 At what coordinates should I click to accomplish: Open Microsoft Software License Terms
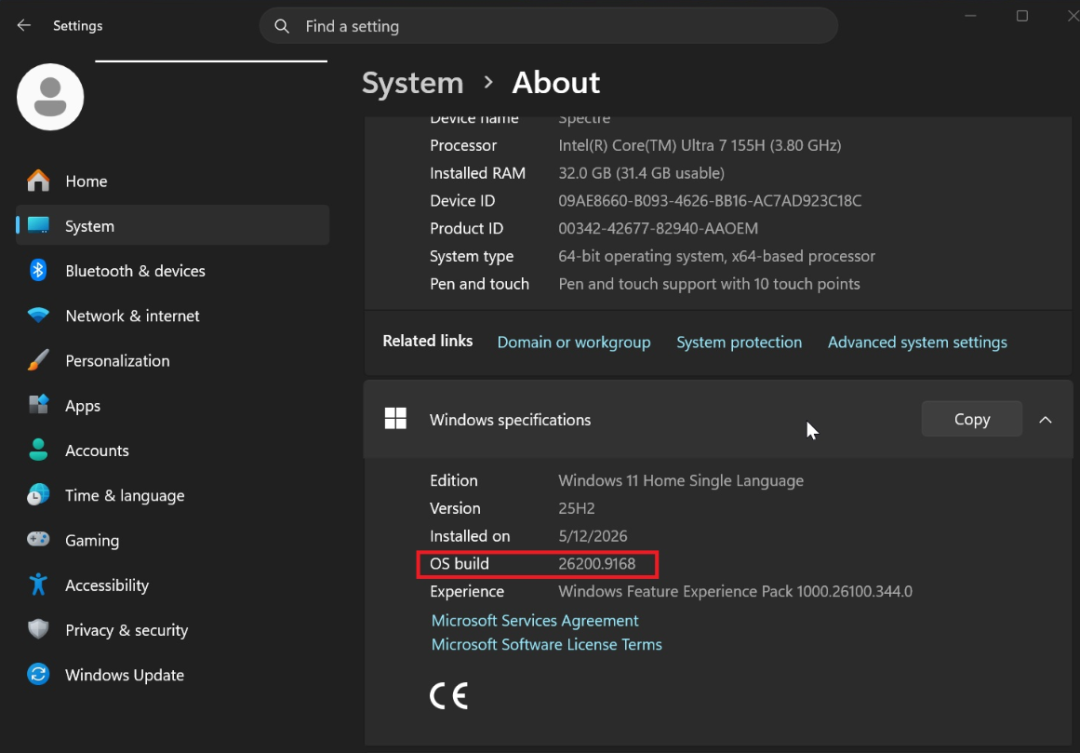click(x=547, y=645)
